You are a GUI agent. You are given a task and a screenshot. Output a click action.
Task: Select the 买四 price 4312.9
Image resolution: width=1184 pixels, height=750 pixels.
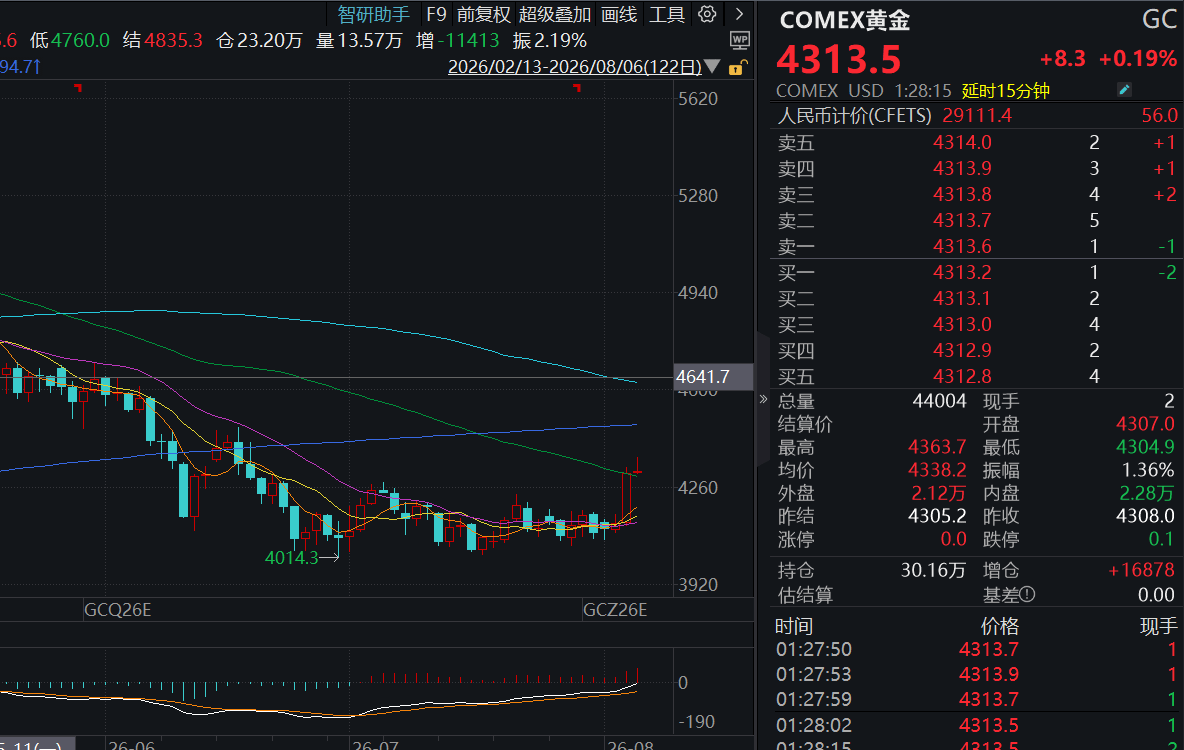(962, 350)
